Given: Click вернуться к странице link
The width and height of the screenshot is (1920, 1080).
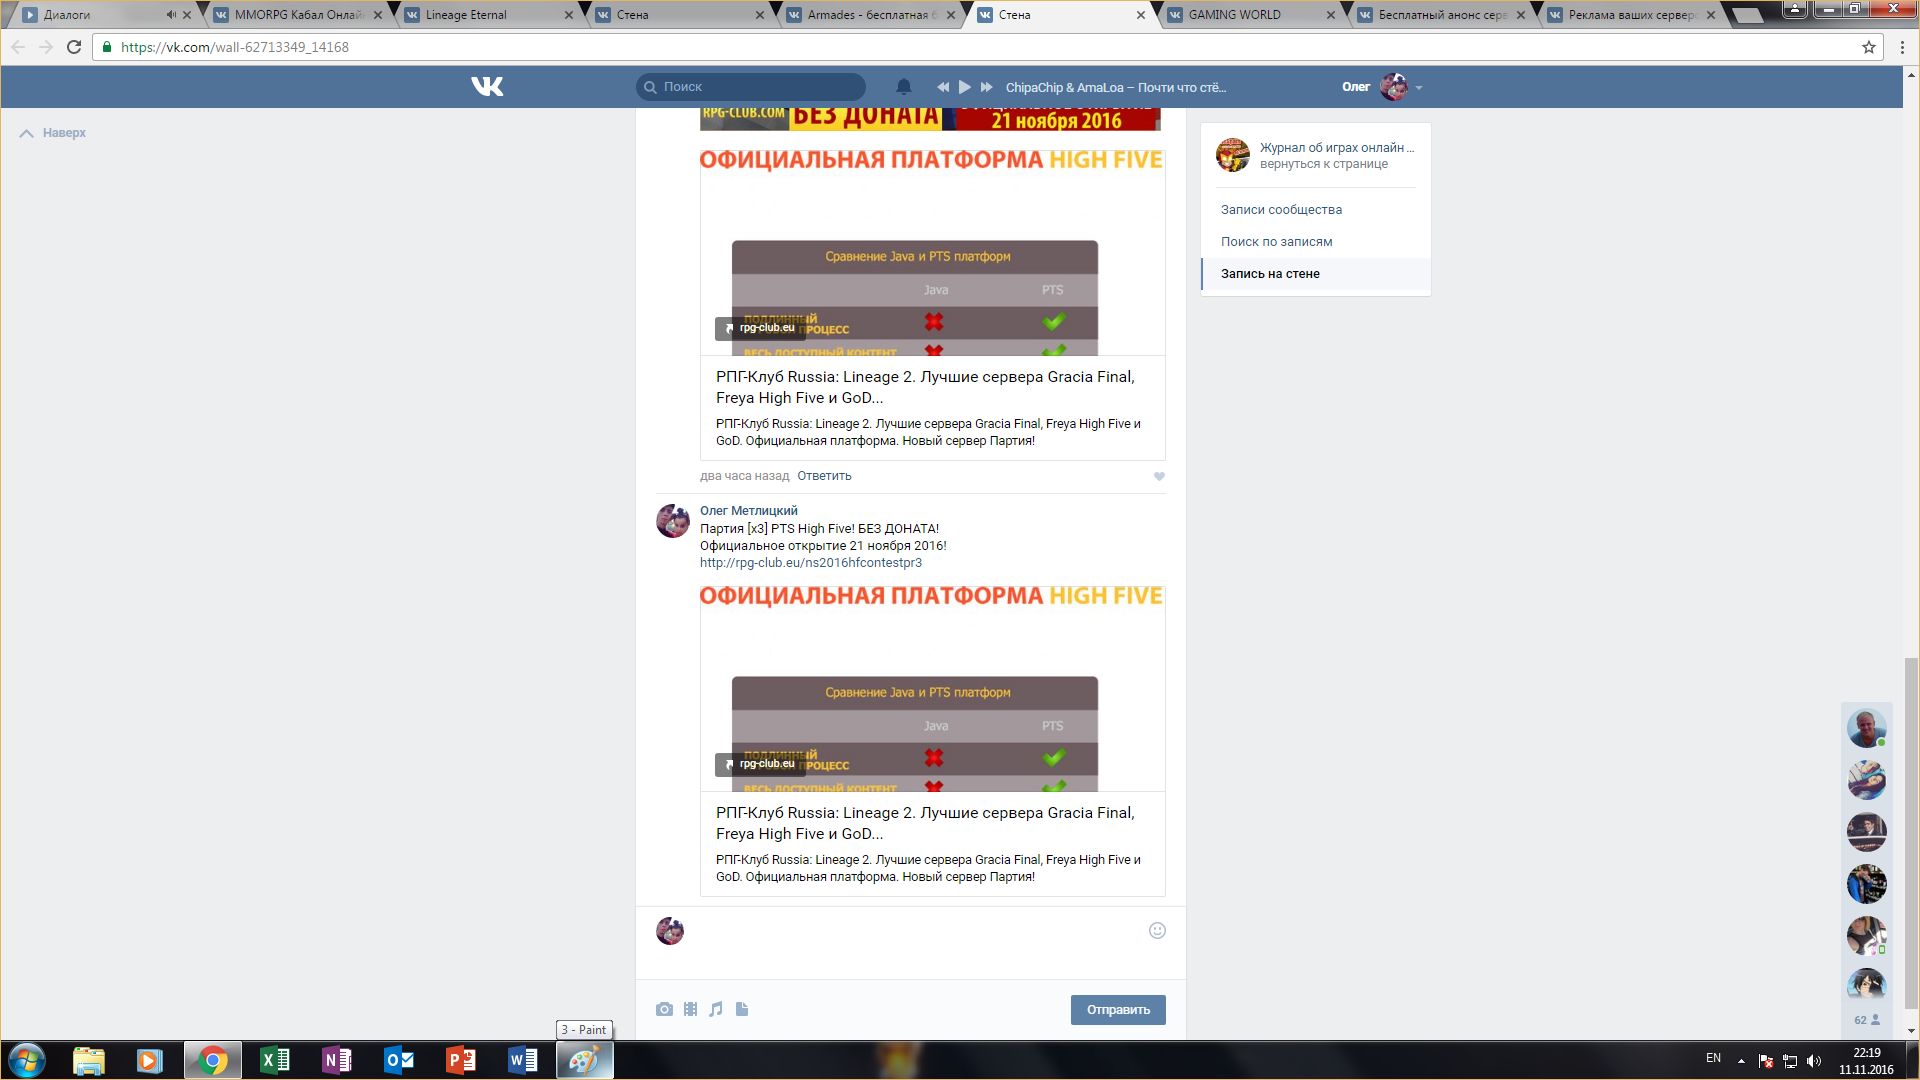Looking at the screenshot, I should click(x=1324, y=164).
